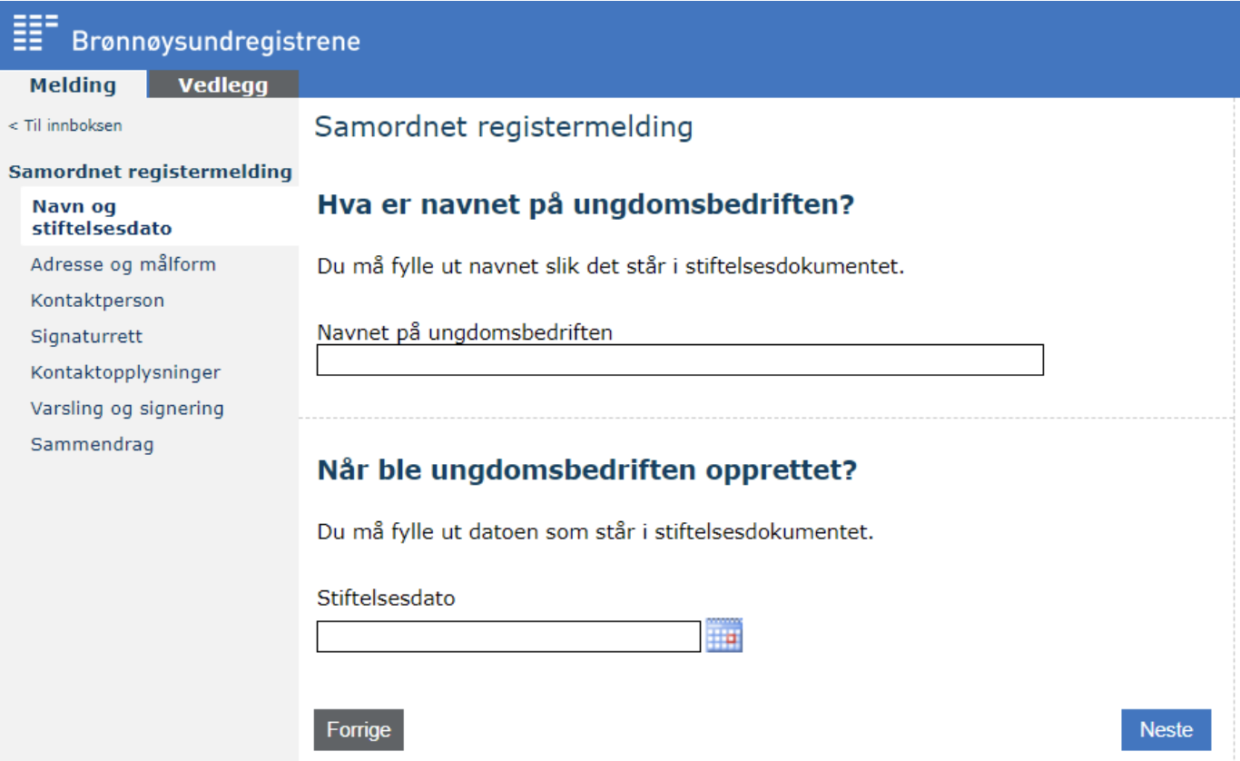Open the calendar date picker icon
1240x761 pixels.
pyautogui.click(x=724, y=635)
